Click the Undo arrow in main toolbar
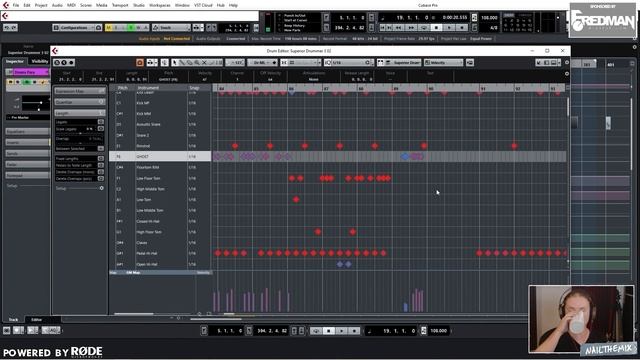640x360 pixels. coord(7,28)
